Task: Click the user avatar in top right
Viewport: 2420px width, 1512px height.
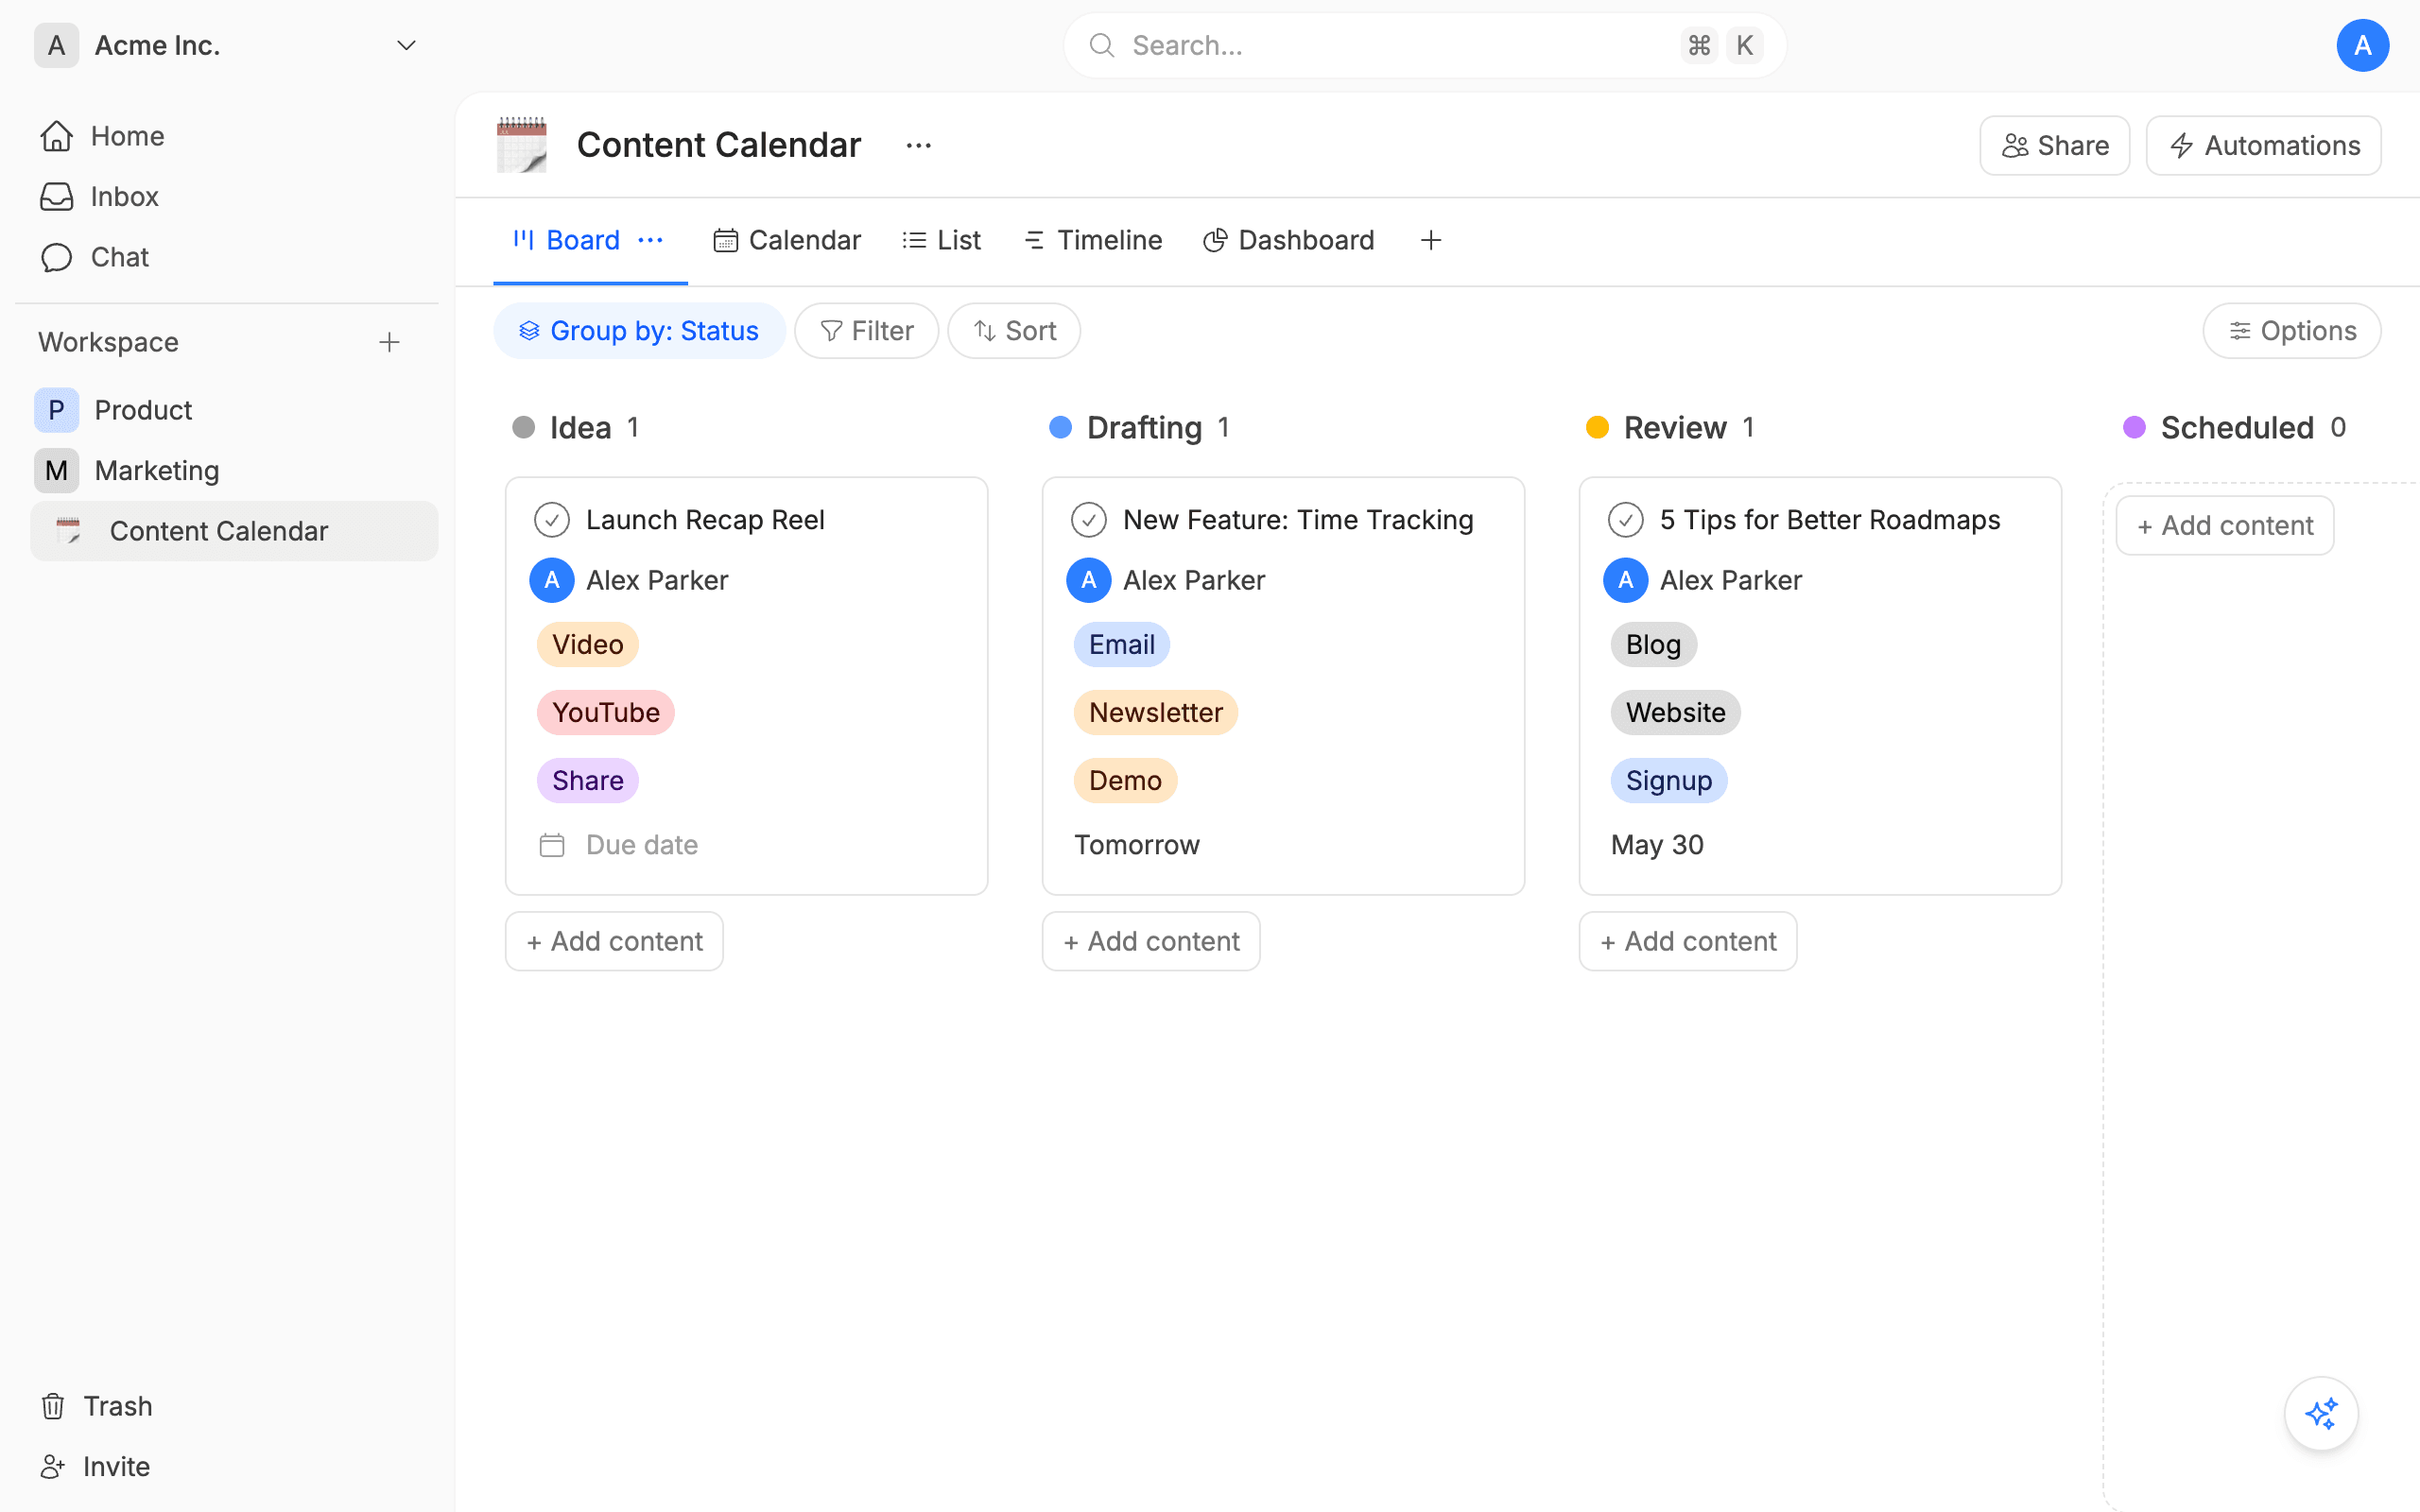Action: (2362, 46)
